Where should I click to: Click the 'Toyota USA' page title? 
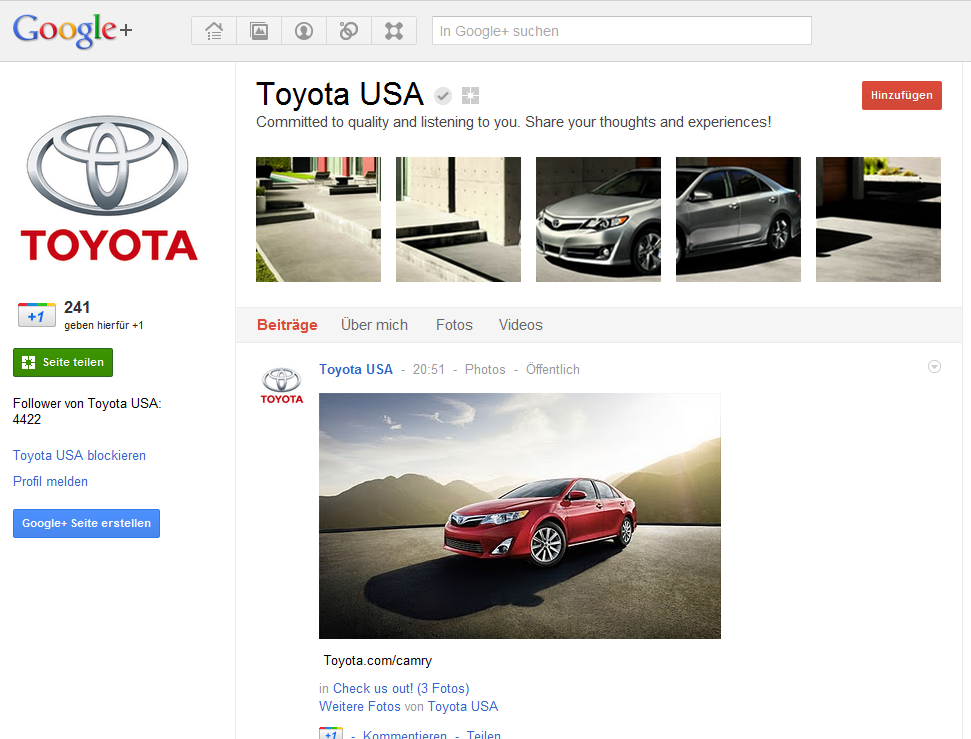340,94
